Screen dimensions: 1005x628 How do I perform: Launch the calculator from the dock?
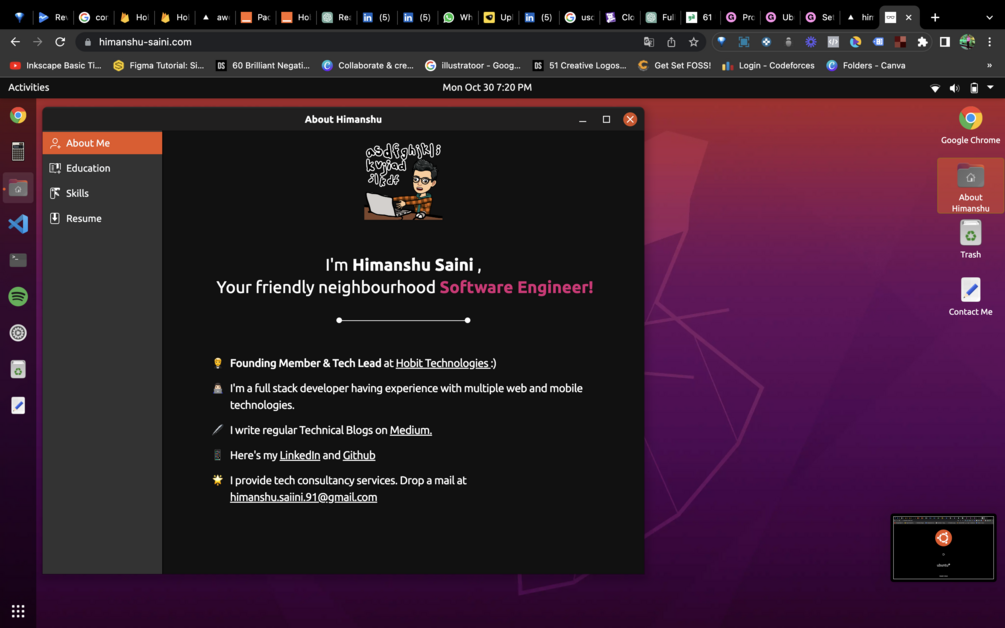[18, 151]
